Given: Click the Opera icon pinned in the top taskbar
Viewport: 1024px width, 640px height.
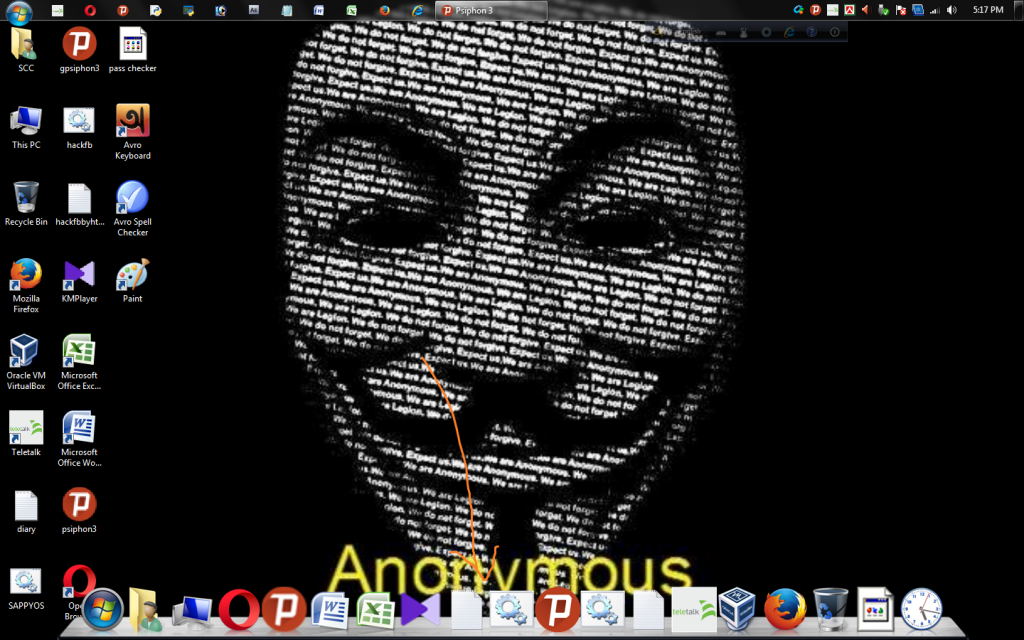Looking at the screenshot, I should [x=90, y=10].
